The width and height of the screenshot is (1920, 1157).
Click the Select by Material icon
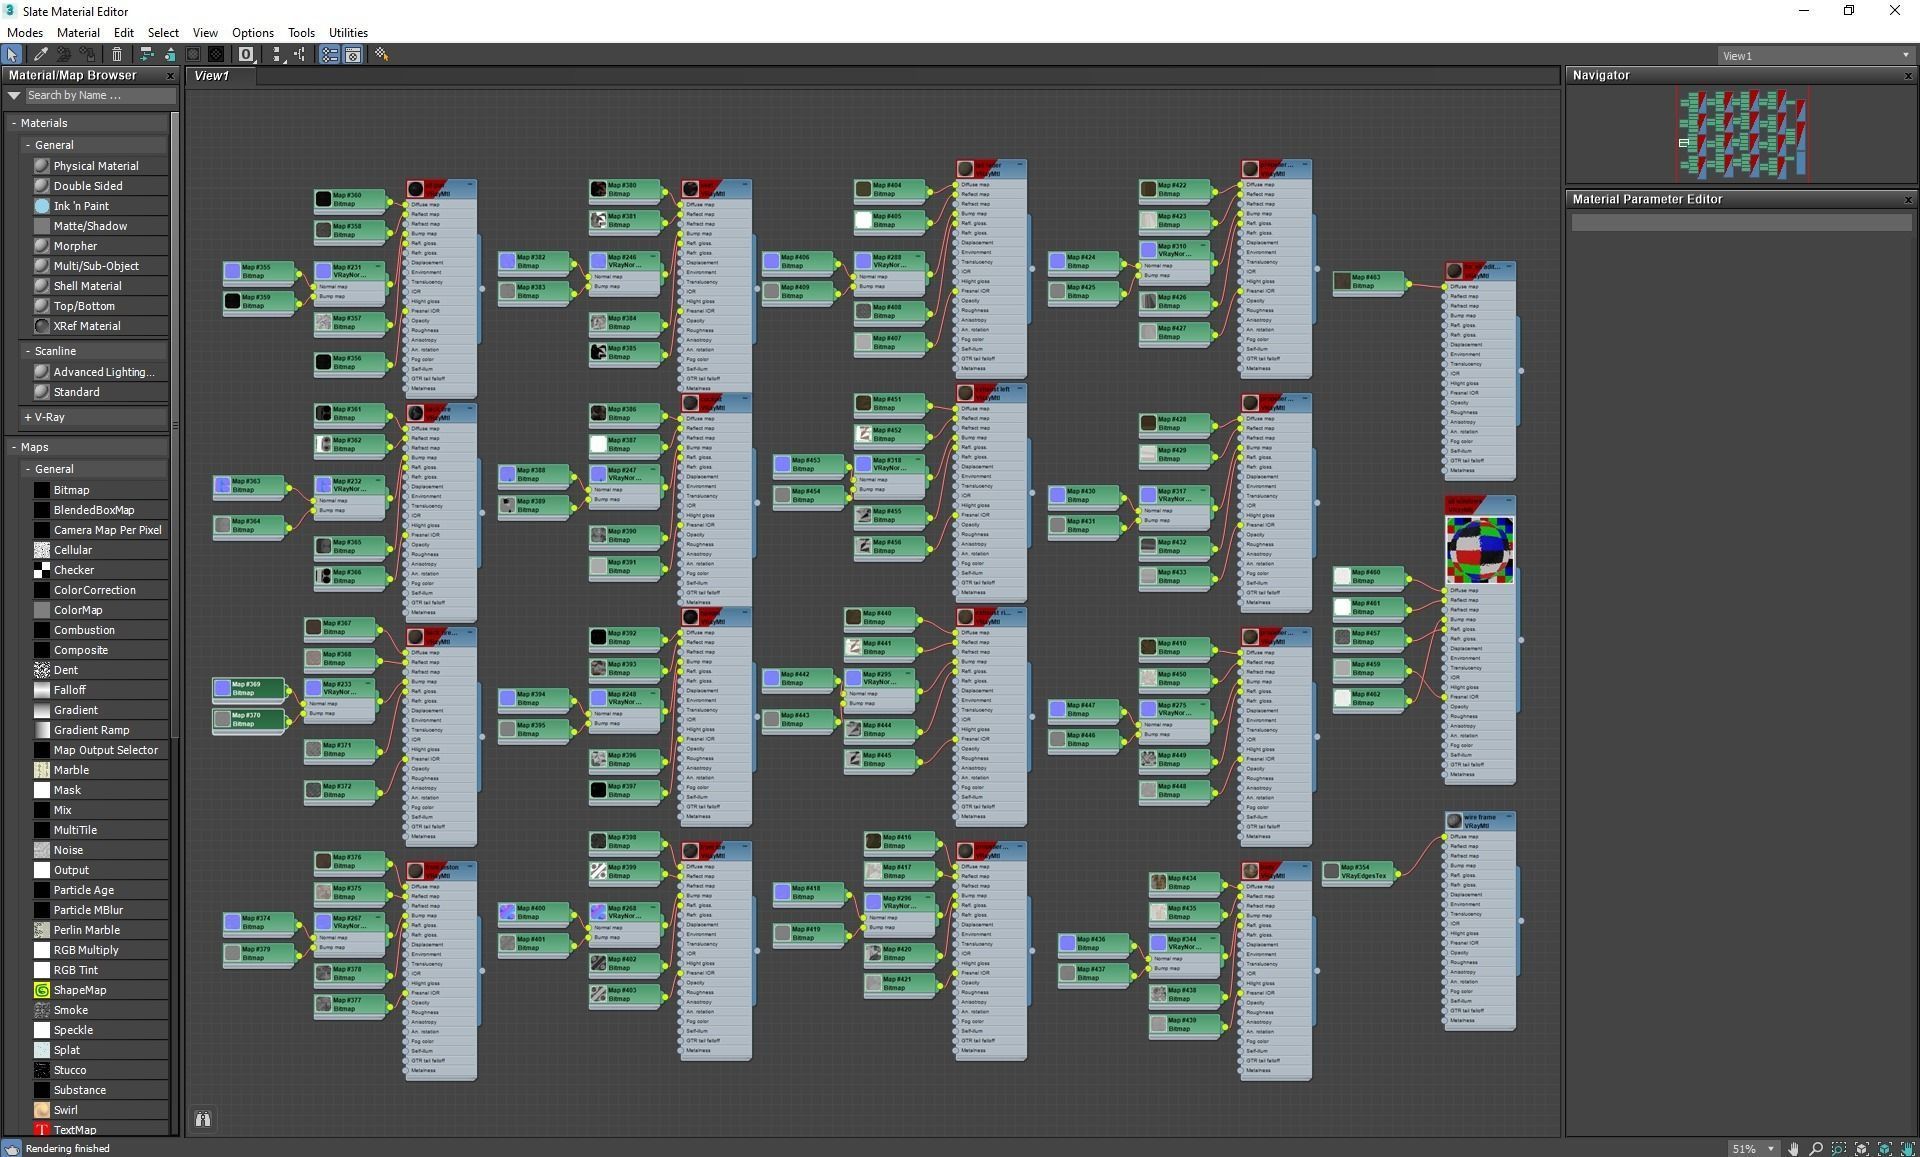tap(381, 55)
